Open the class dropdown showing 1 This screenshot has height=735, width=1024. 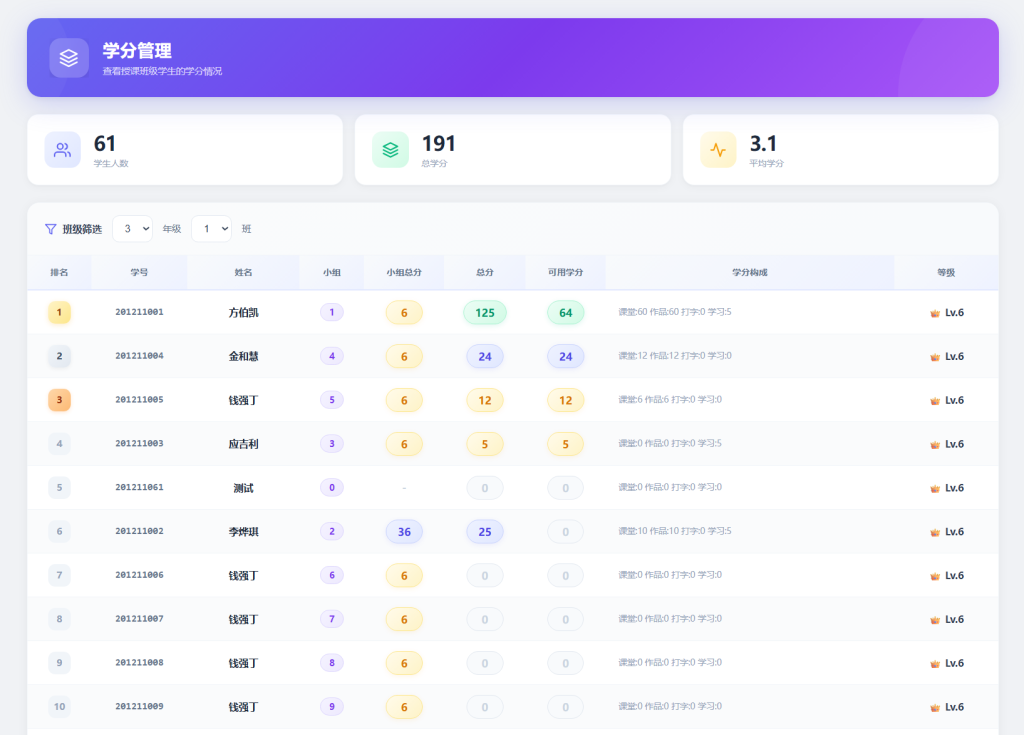[x=211, y=229]
